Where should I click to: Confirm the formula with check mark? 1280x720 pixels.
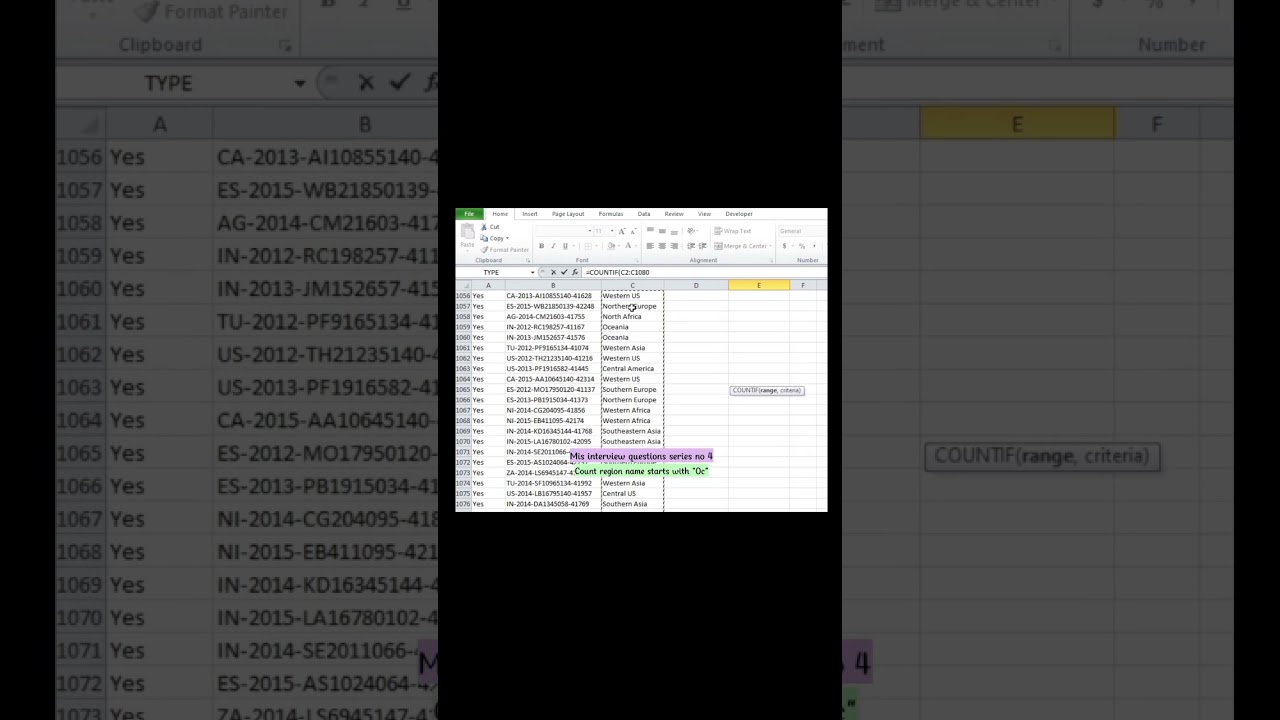coord(564,272)
